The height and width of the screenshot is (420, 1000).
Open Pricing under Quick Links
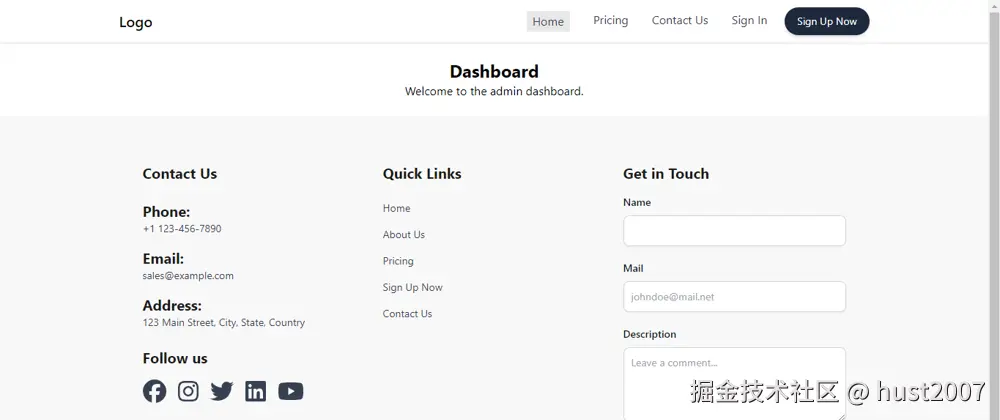coord(398,261)
